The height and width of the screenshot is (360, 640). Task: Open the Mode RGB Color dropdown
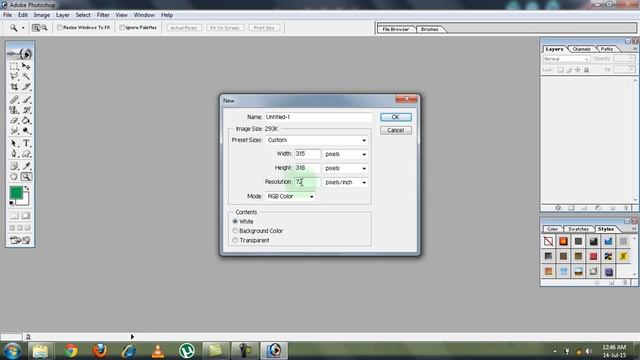point(291,196)
